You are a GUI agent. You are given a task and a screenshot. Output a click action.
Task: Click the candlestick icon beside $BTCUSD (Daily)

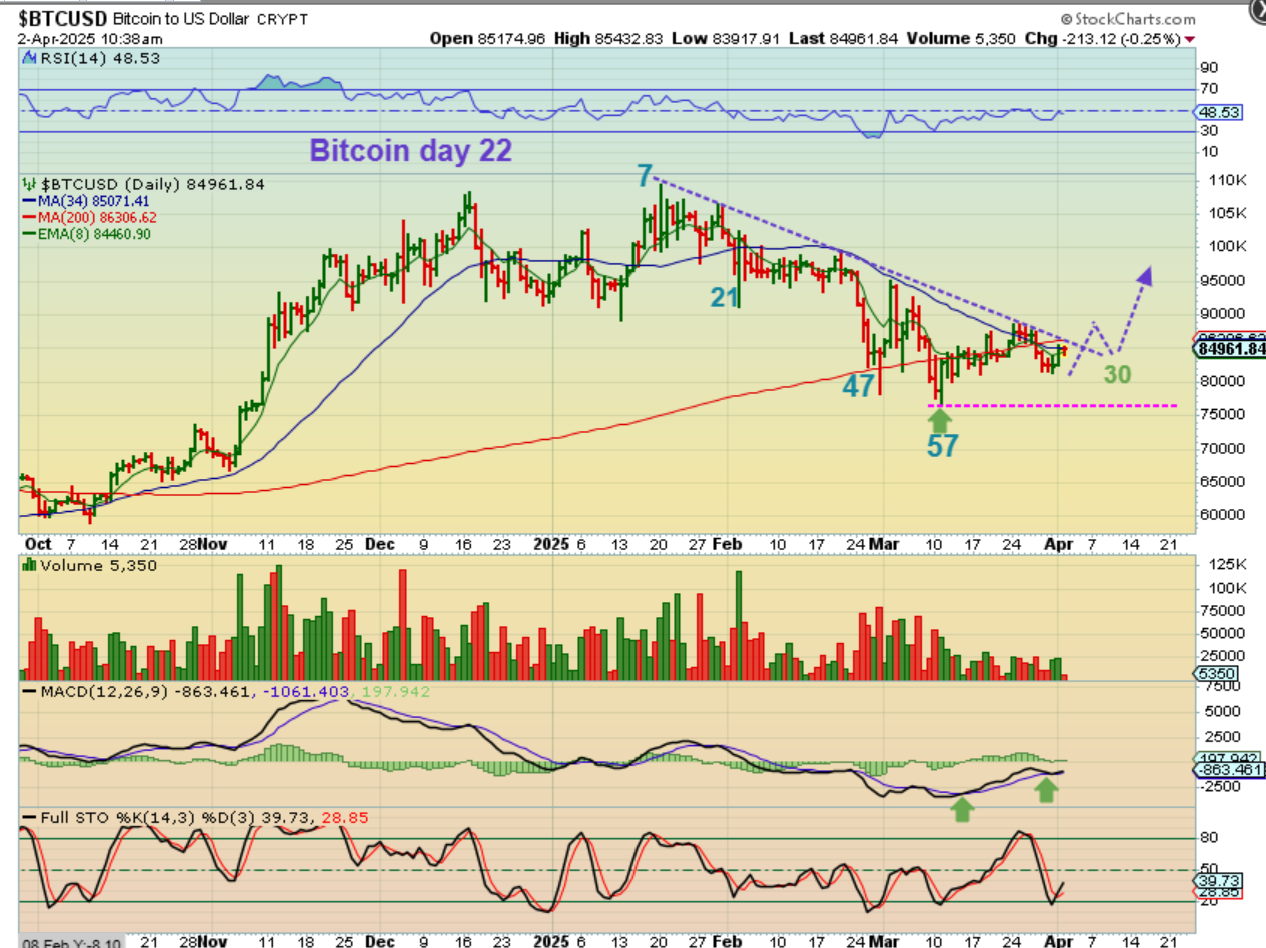[x=27, y=185]
